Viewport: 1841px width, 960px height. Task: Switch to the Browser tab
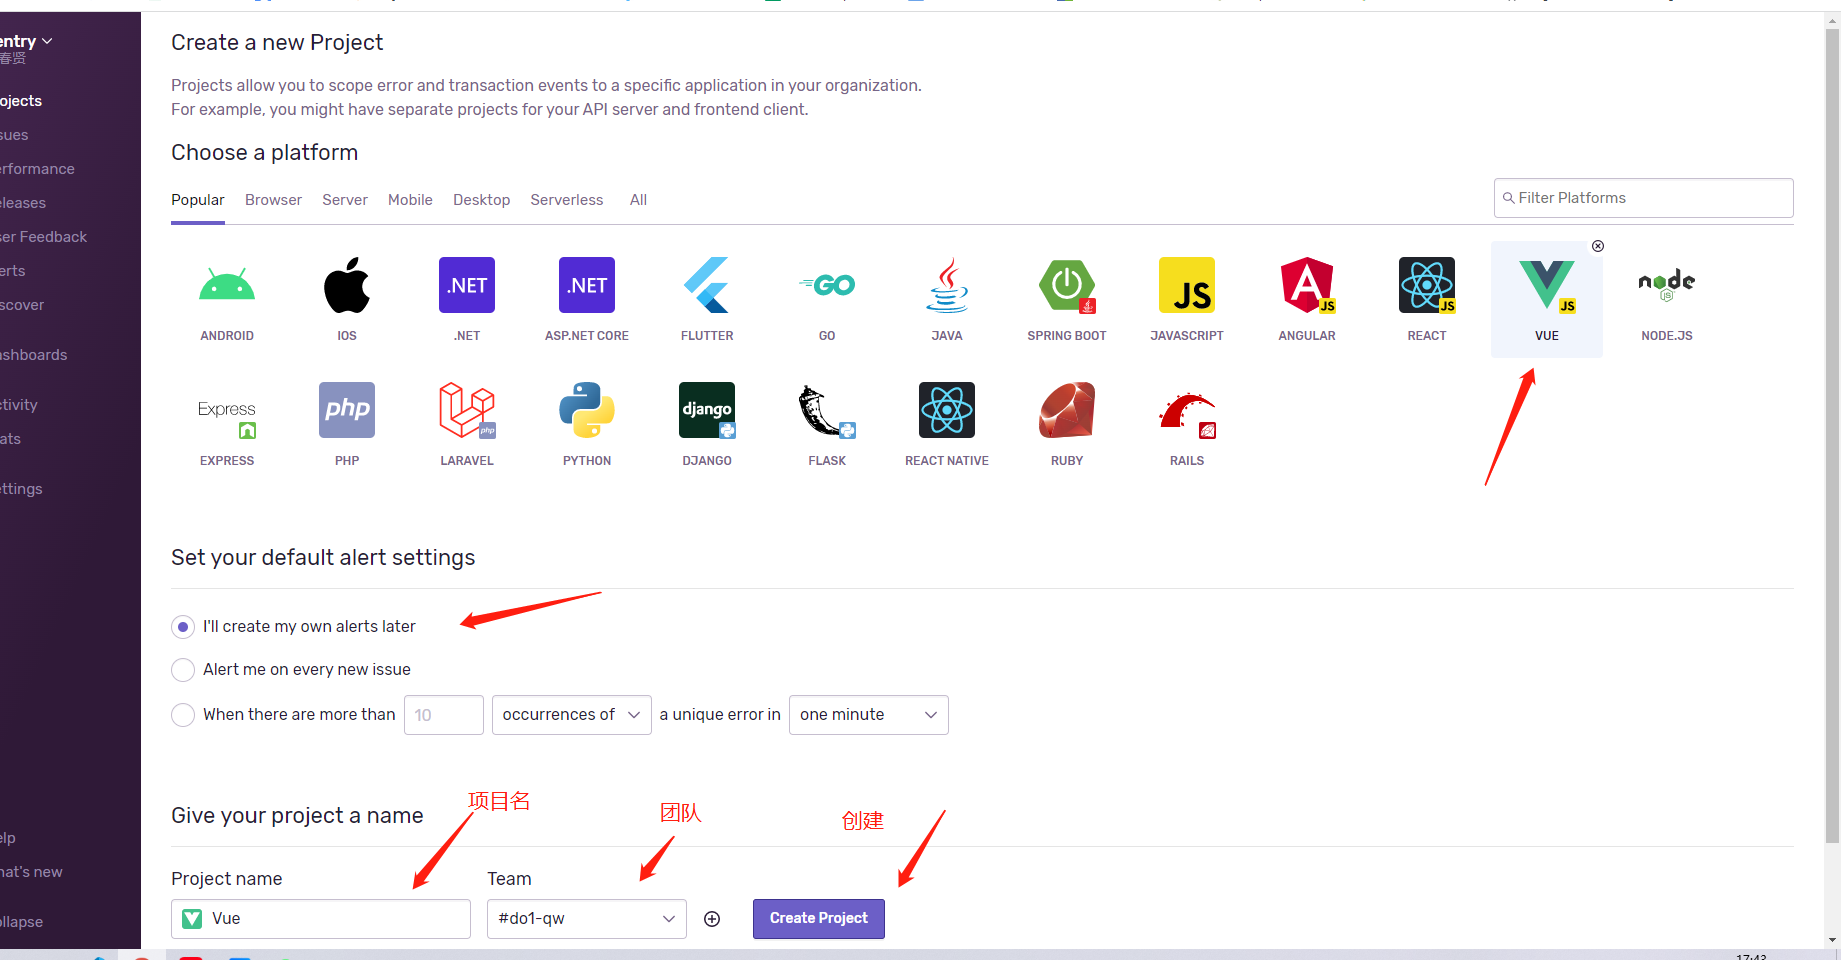[273, 200]
